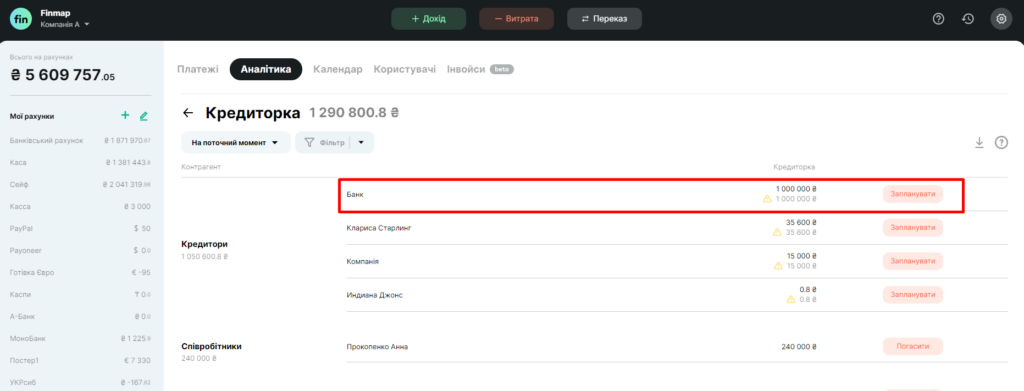This screenshot has height=391, width=1024.
Task: Click Мої рахунки heading
Action: pyautogui.click(x=32, y=116)
